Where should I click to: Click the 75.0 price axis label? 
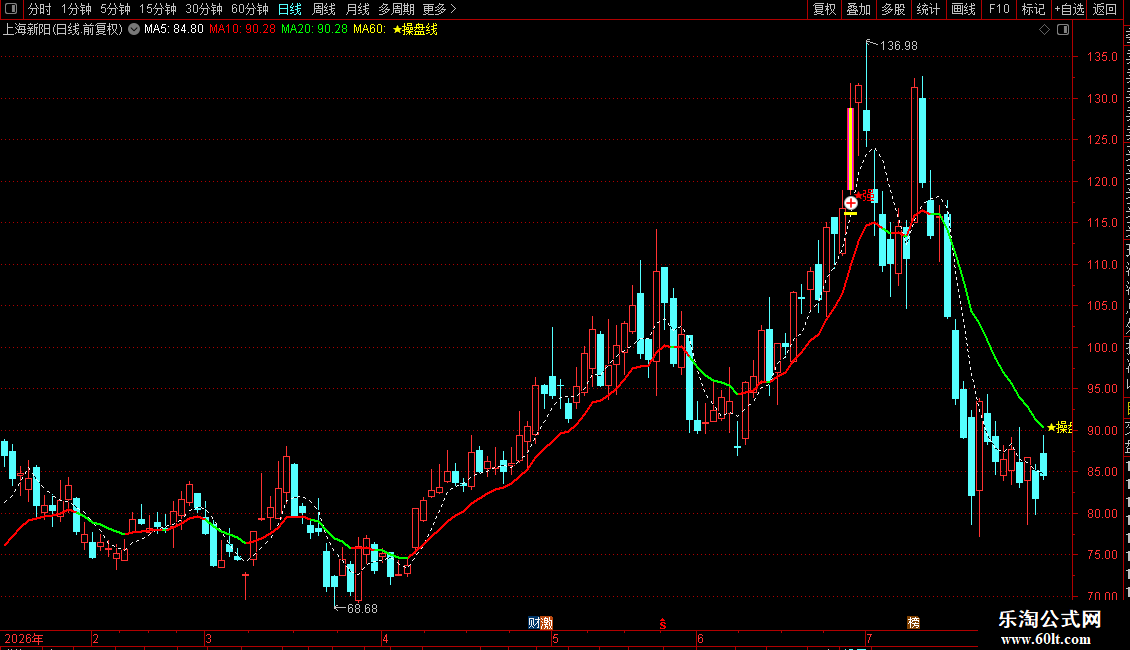tap(1102, 555)
